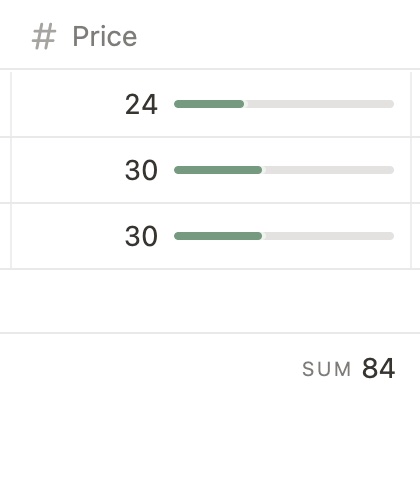This screenshot has height=496, width=420.
Task: Click the gray unfilled part of the 24 bar
Action: pyautogui.click(x=319, y=104)
